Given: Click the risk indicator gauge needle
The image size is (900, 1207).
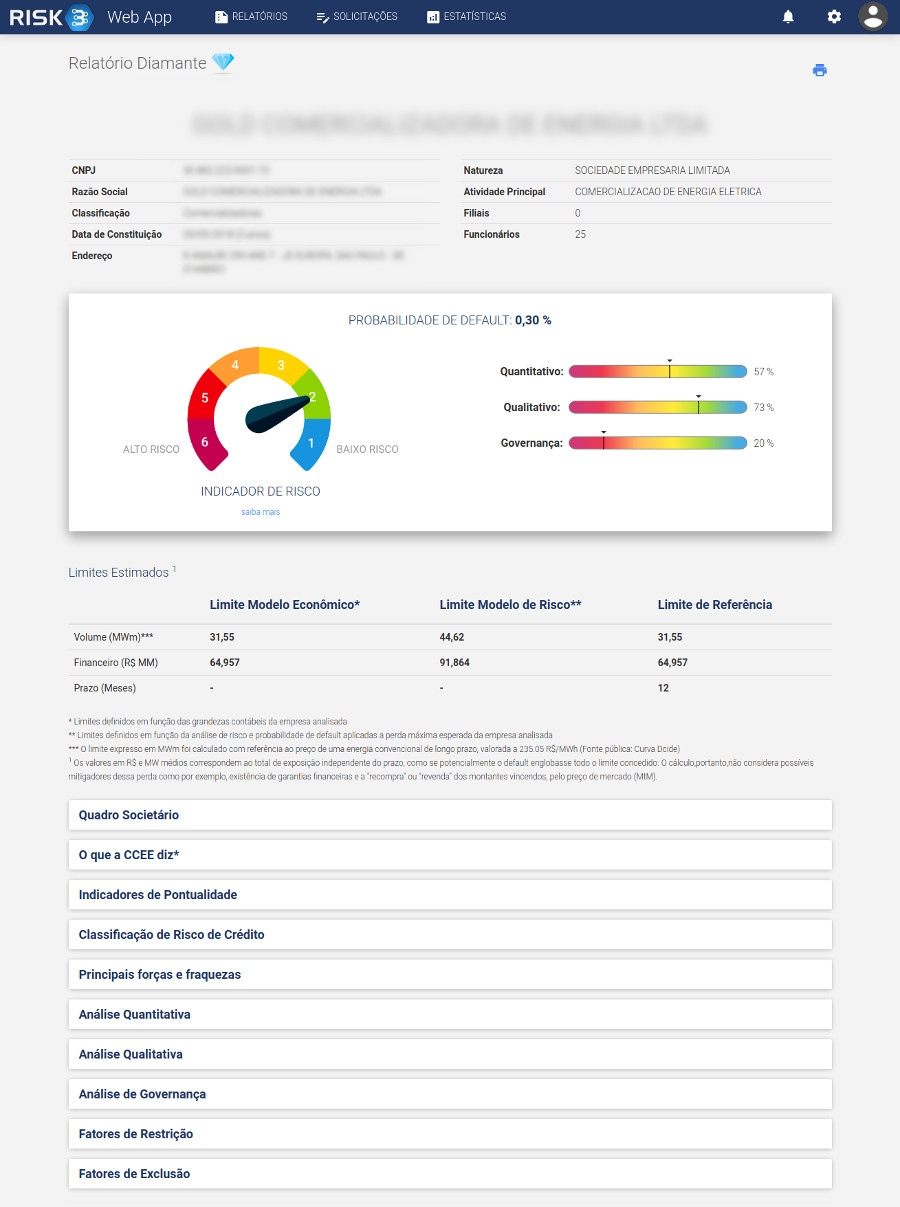Looking at the screenshot, I should tap(278, 413).
